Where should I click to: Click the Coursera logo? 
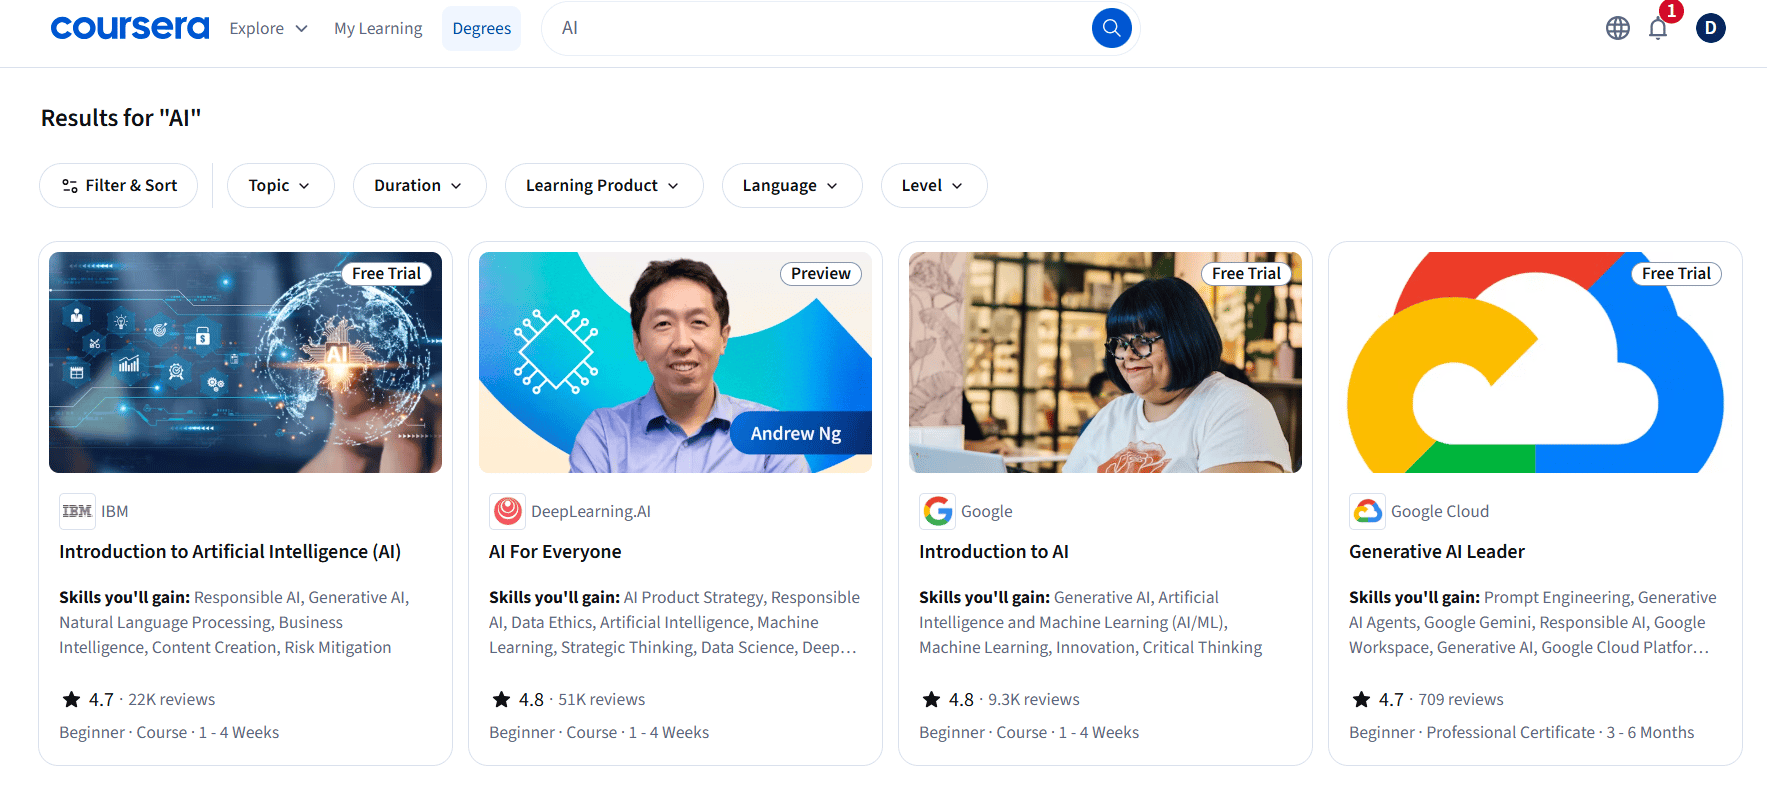pos(130,28)
